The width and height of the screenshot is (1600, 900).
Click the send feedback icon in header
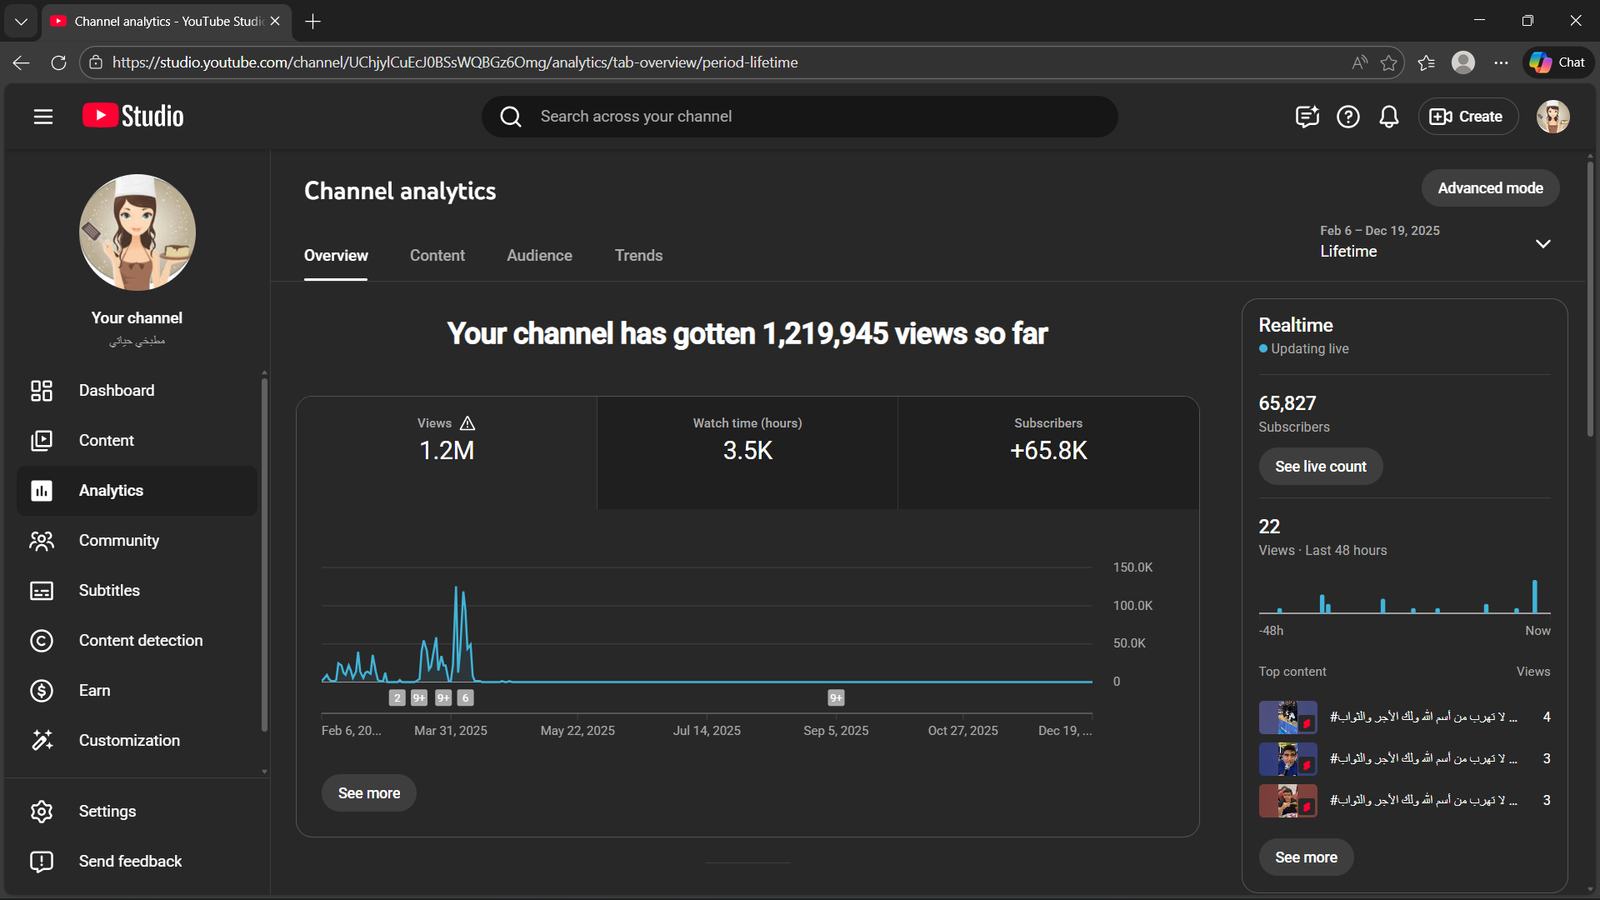pyautogui.click(x=1307, y=117)
